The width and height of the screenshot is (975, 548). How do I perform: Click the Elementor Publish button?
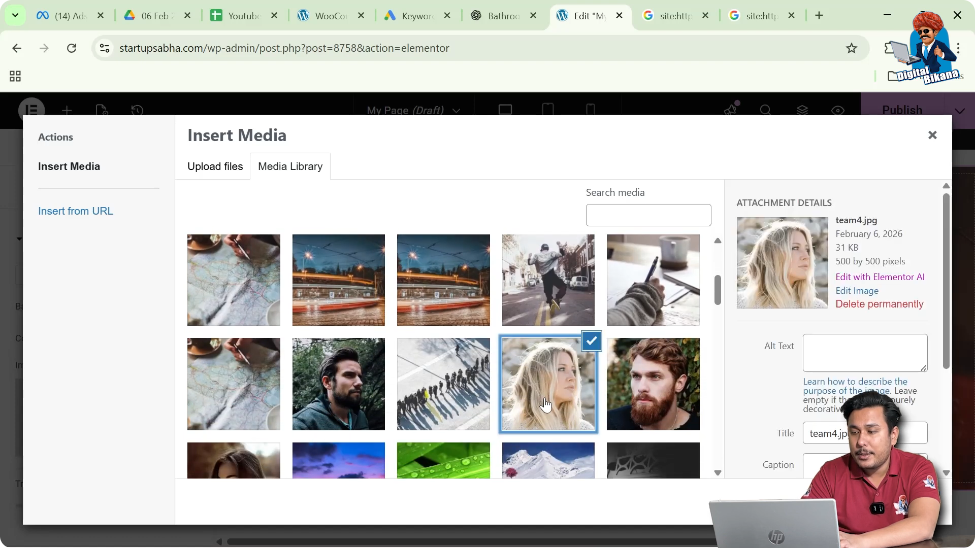(902, 110)
